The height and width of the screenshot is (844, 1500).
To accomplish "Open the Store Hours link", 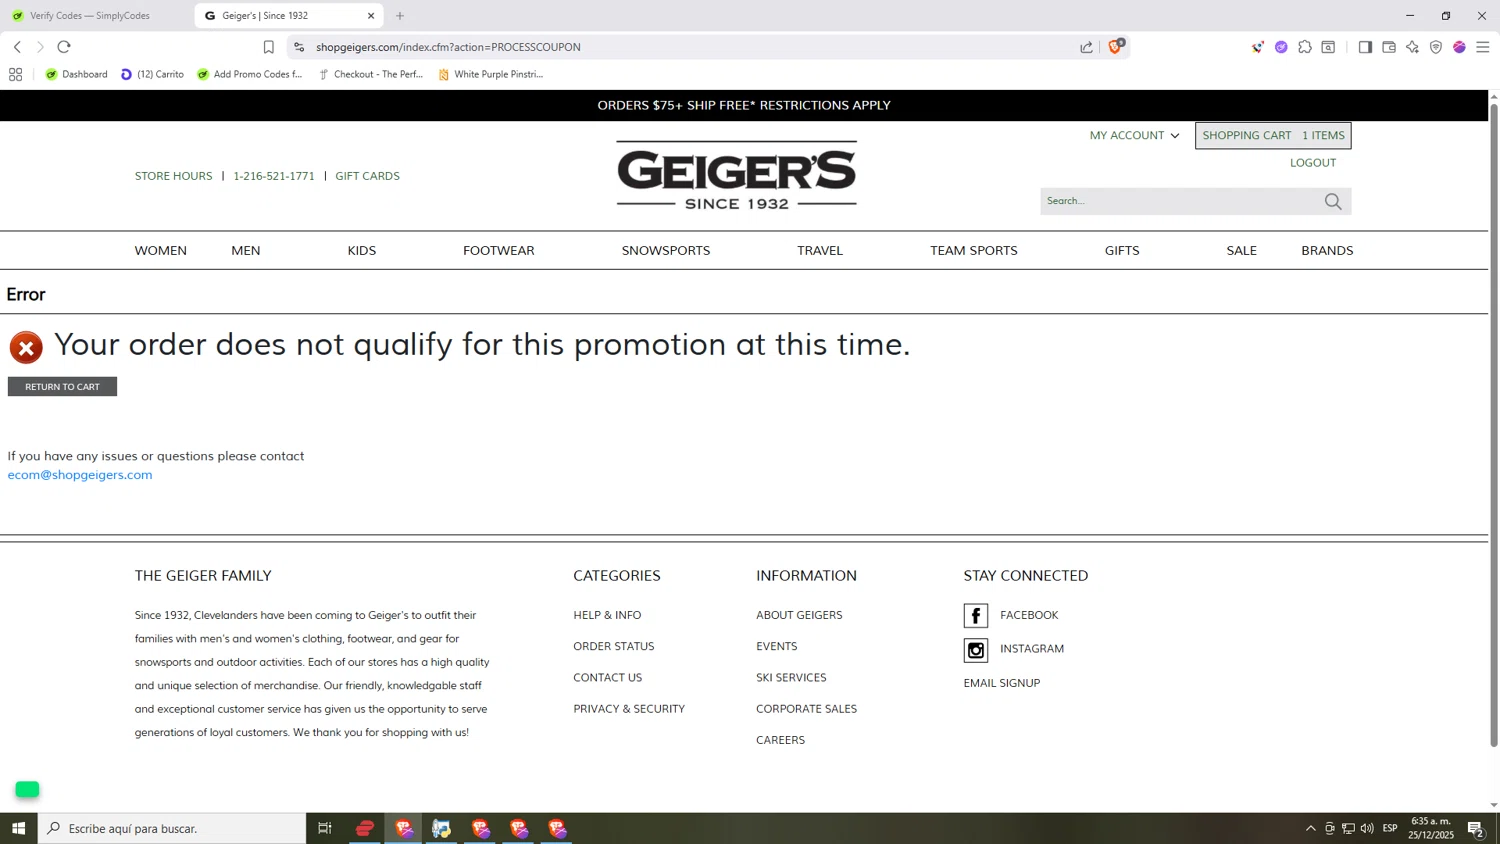I will pos(174,176).
